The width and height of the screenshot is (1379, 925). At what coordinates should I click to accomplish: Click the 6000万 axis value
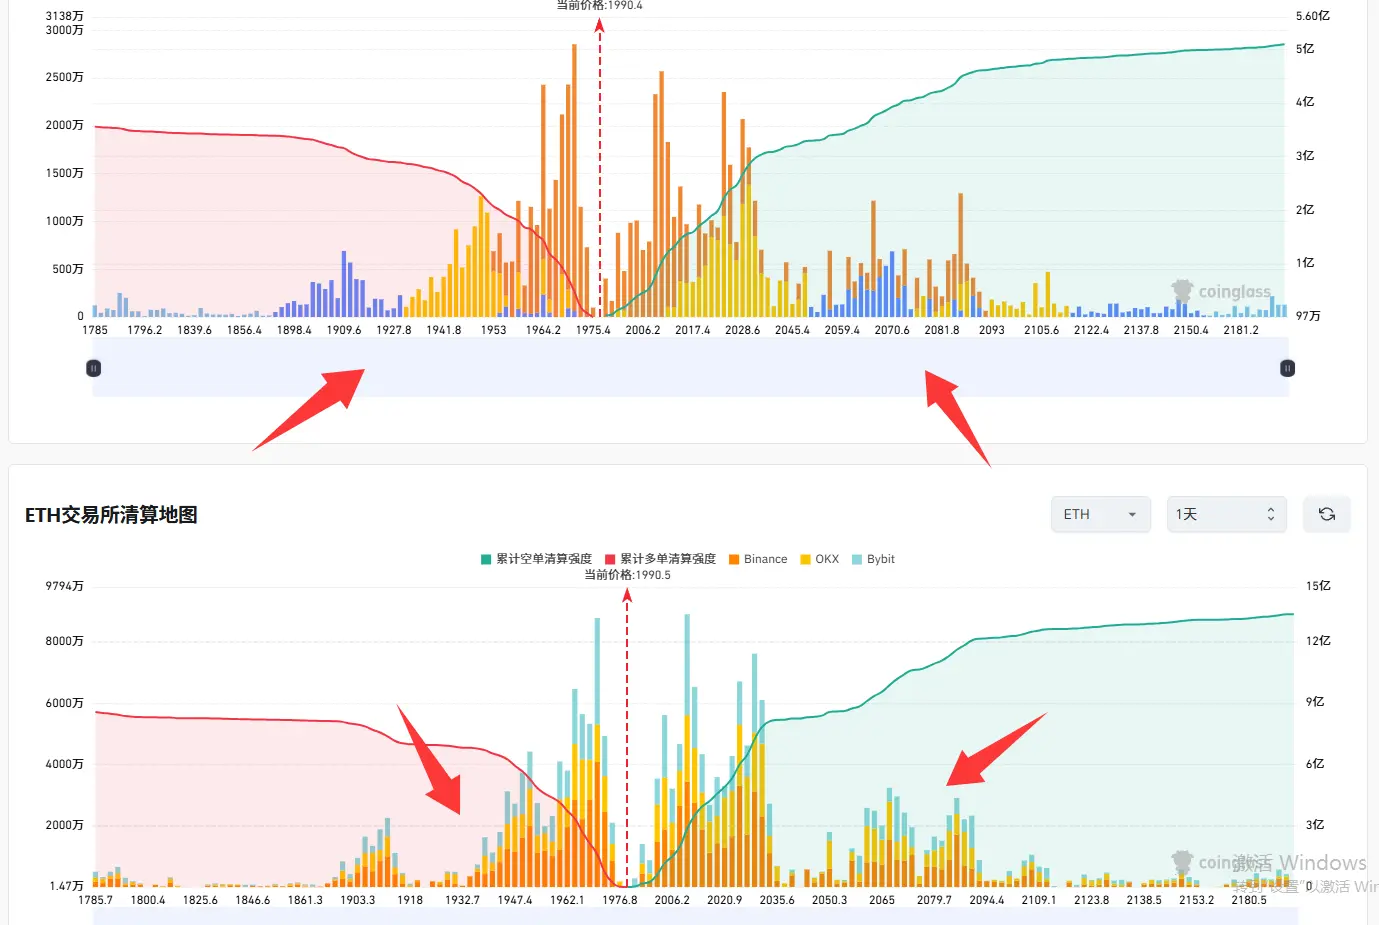[x=65, y=703]
